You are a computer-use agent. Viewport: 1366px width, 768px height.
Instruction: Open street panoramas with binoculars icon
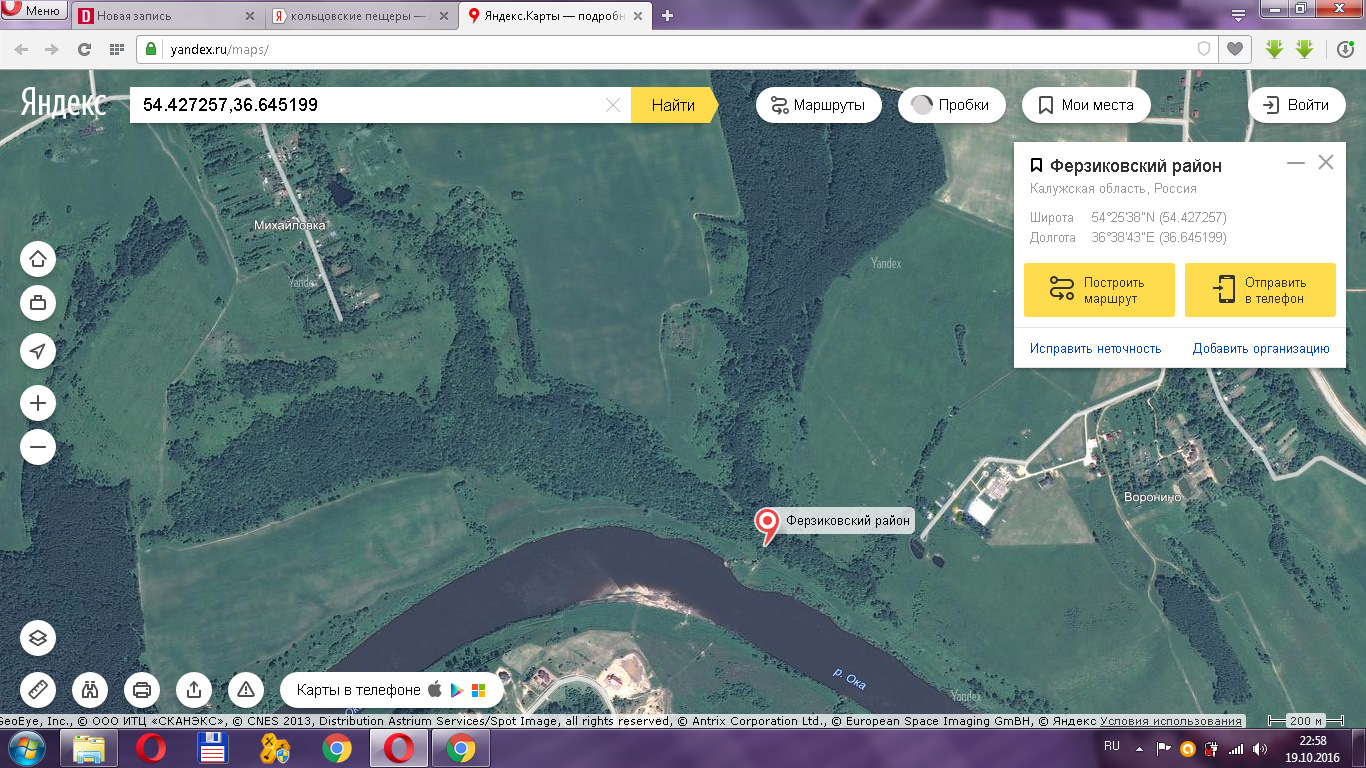pos(90,689)
